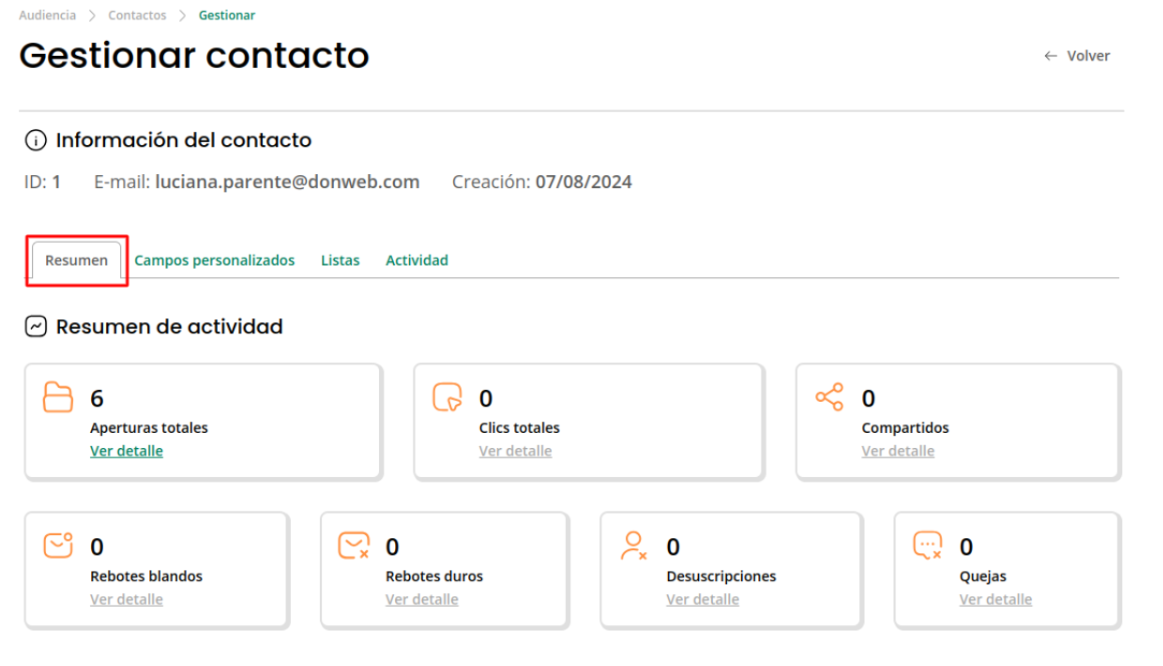Select the Resumen tab
Viewport: 1163px width, 666px height.
76,260
